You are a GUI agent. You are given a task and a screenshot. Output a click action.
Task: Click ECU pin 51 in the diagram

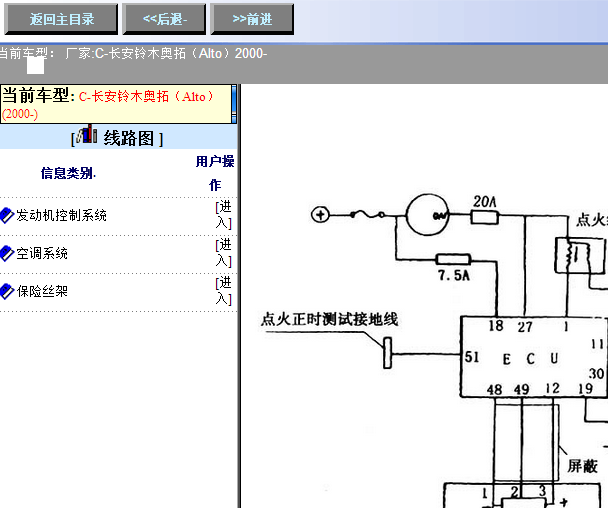472,357
